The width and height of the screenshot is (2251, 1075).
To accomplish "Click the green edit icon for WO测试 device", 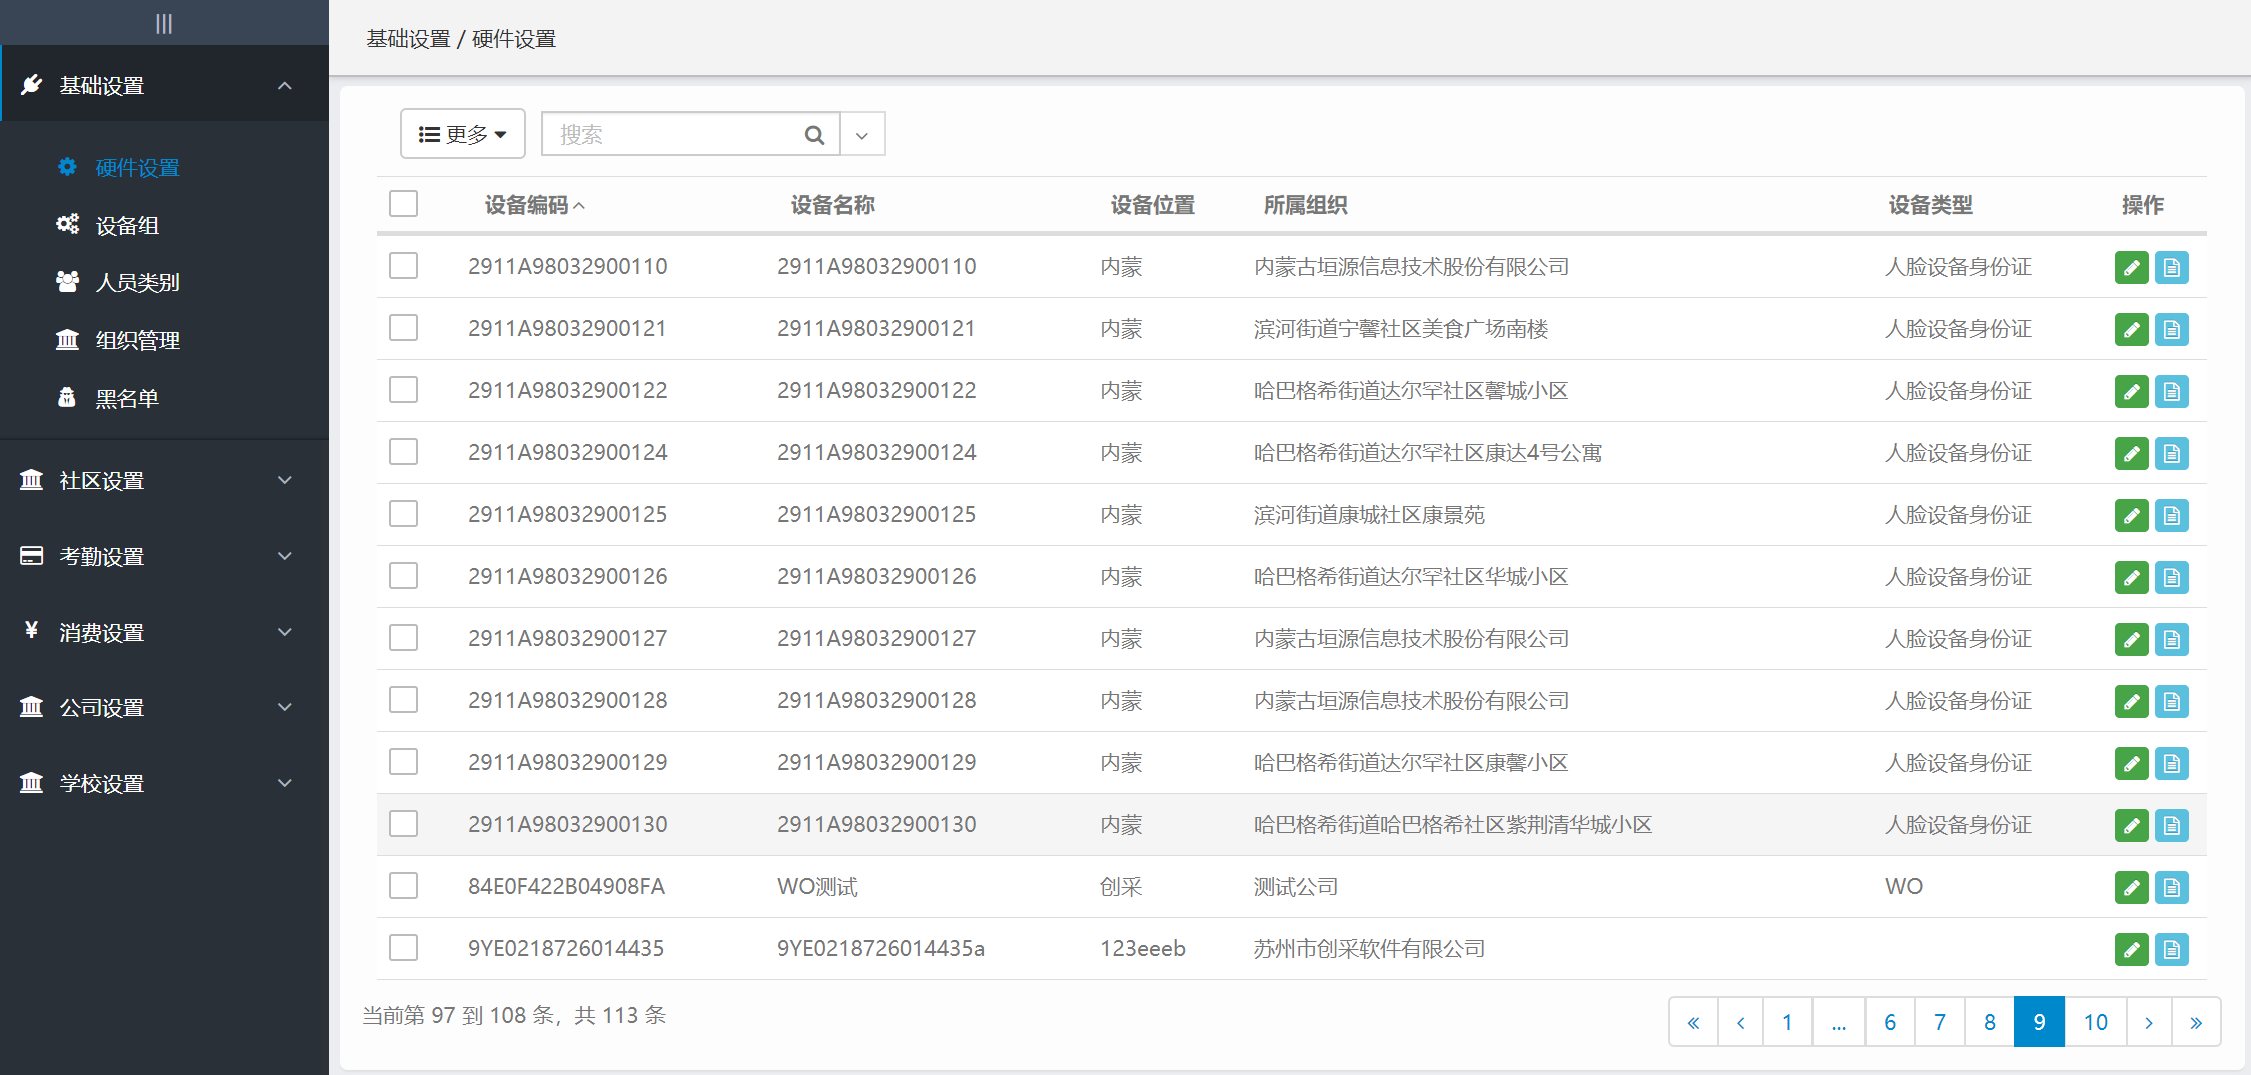I will (2131, 887).
